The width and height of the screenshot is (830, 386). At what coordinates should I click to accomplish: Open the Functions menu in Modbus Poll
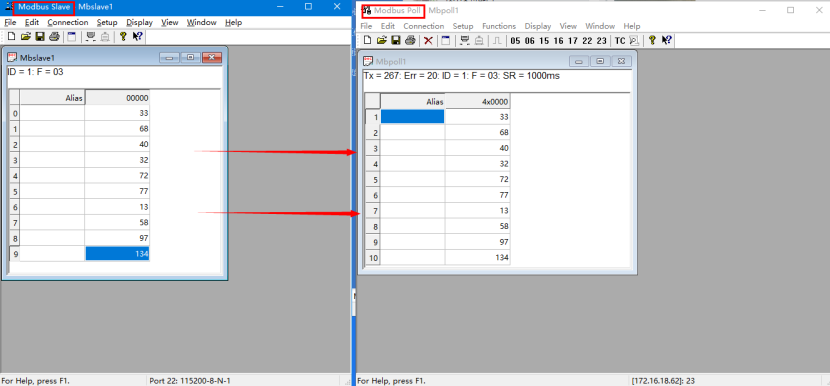coord(499,26)
